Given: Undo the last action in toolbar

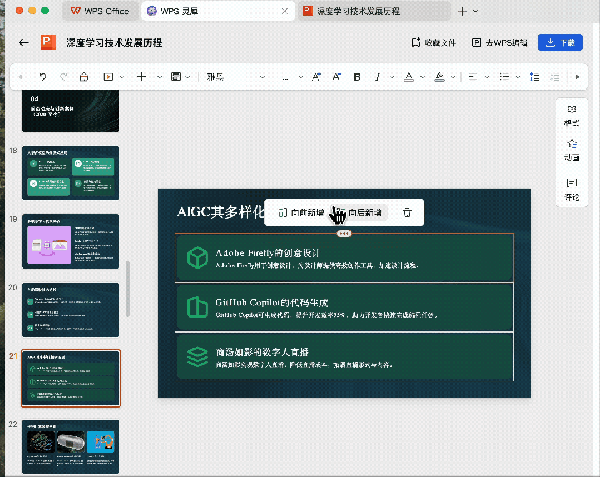Looking at the screenshot, I should click(43, 77).
